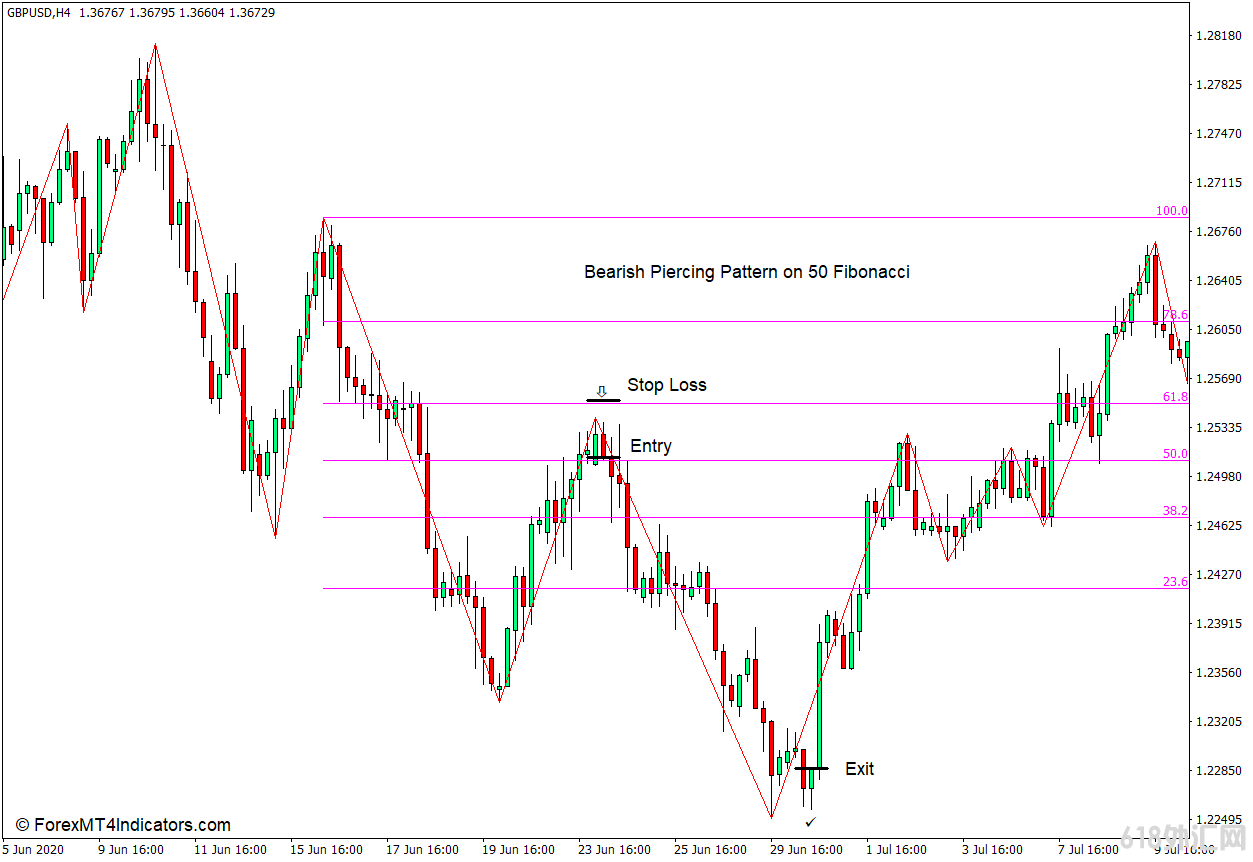
Task: Click the 23 Jun 16:00 date label
Action: pyautogui.click(x=616, y=850)
